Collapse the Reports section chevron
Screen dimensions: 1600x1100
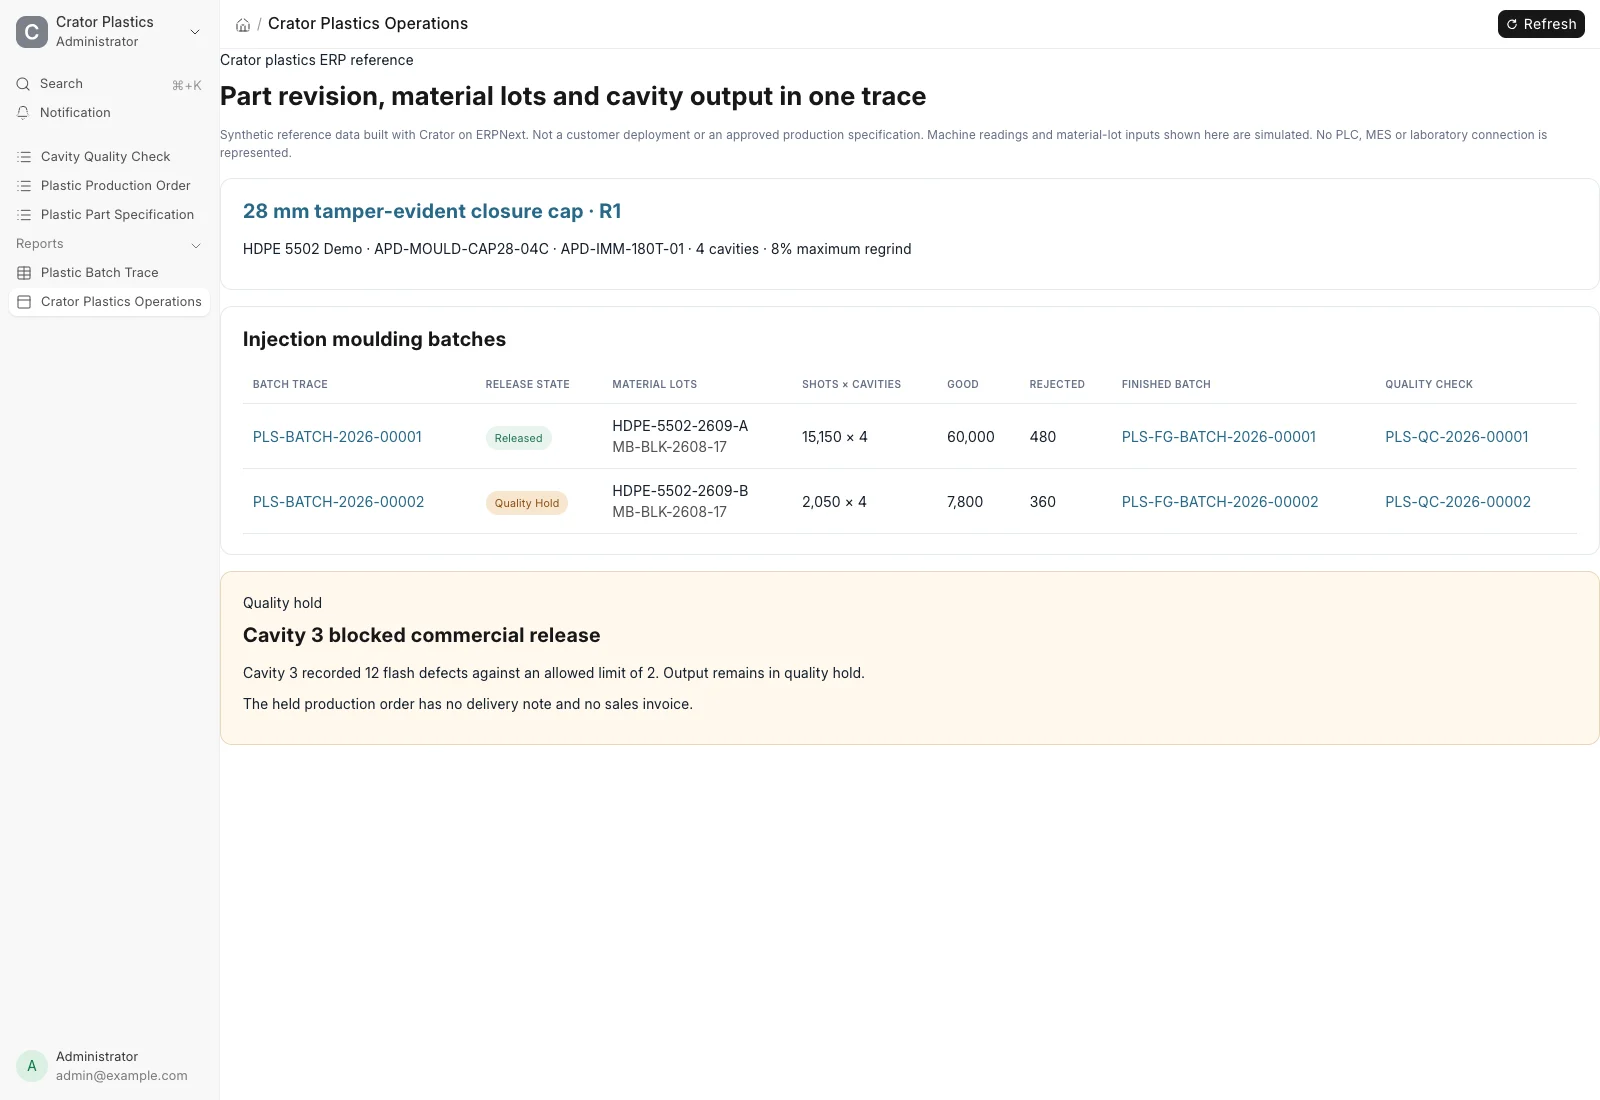coord(196,245)
